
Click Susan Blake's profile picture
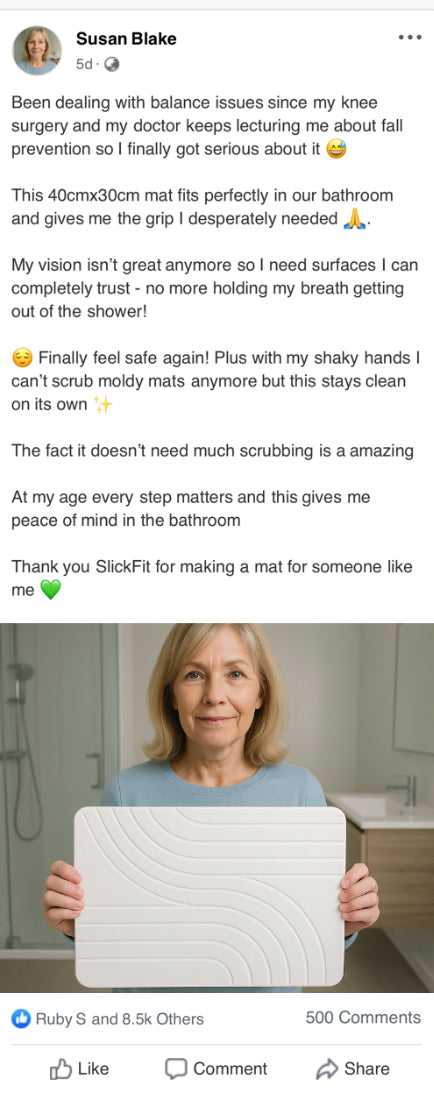[x=36, y=50]
